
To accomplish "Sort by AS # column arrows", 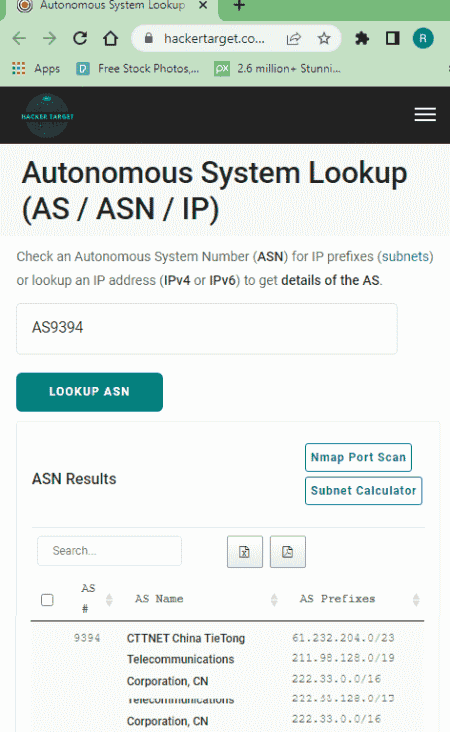I will point(109,599).
